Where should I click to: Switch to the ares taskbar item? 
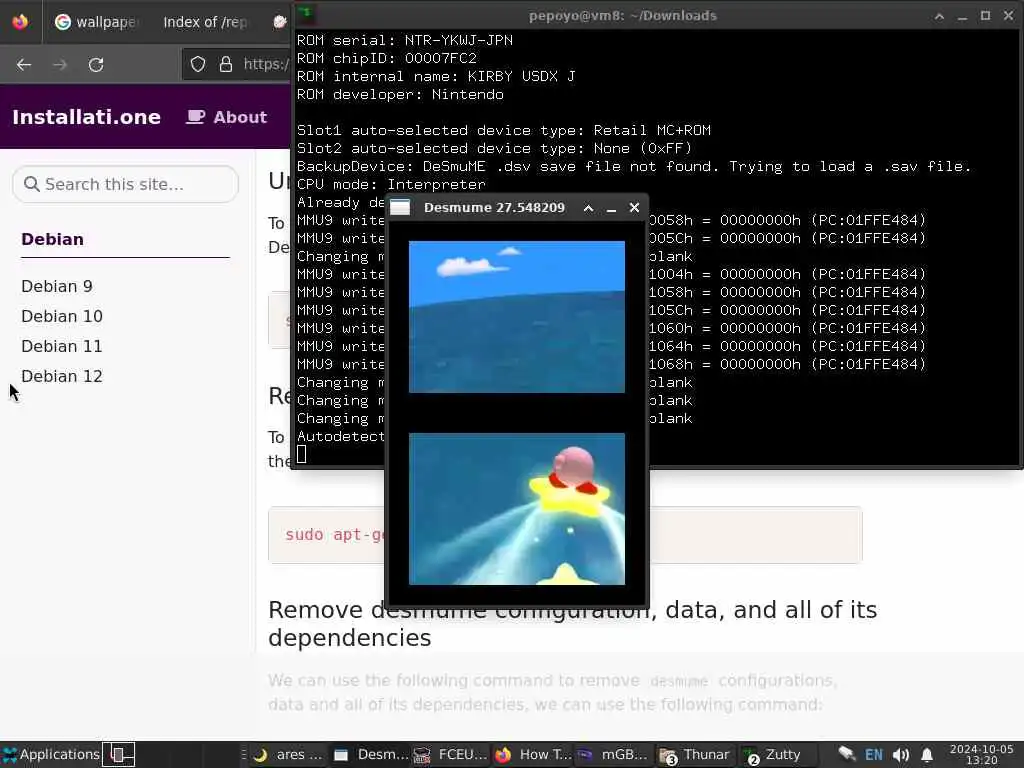coord(287,755)
